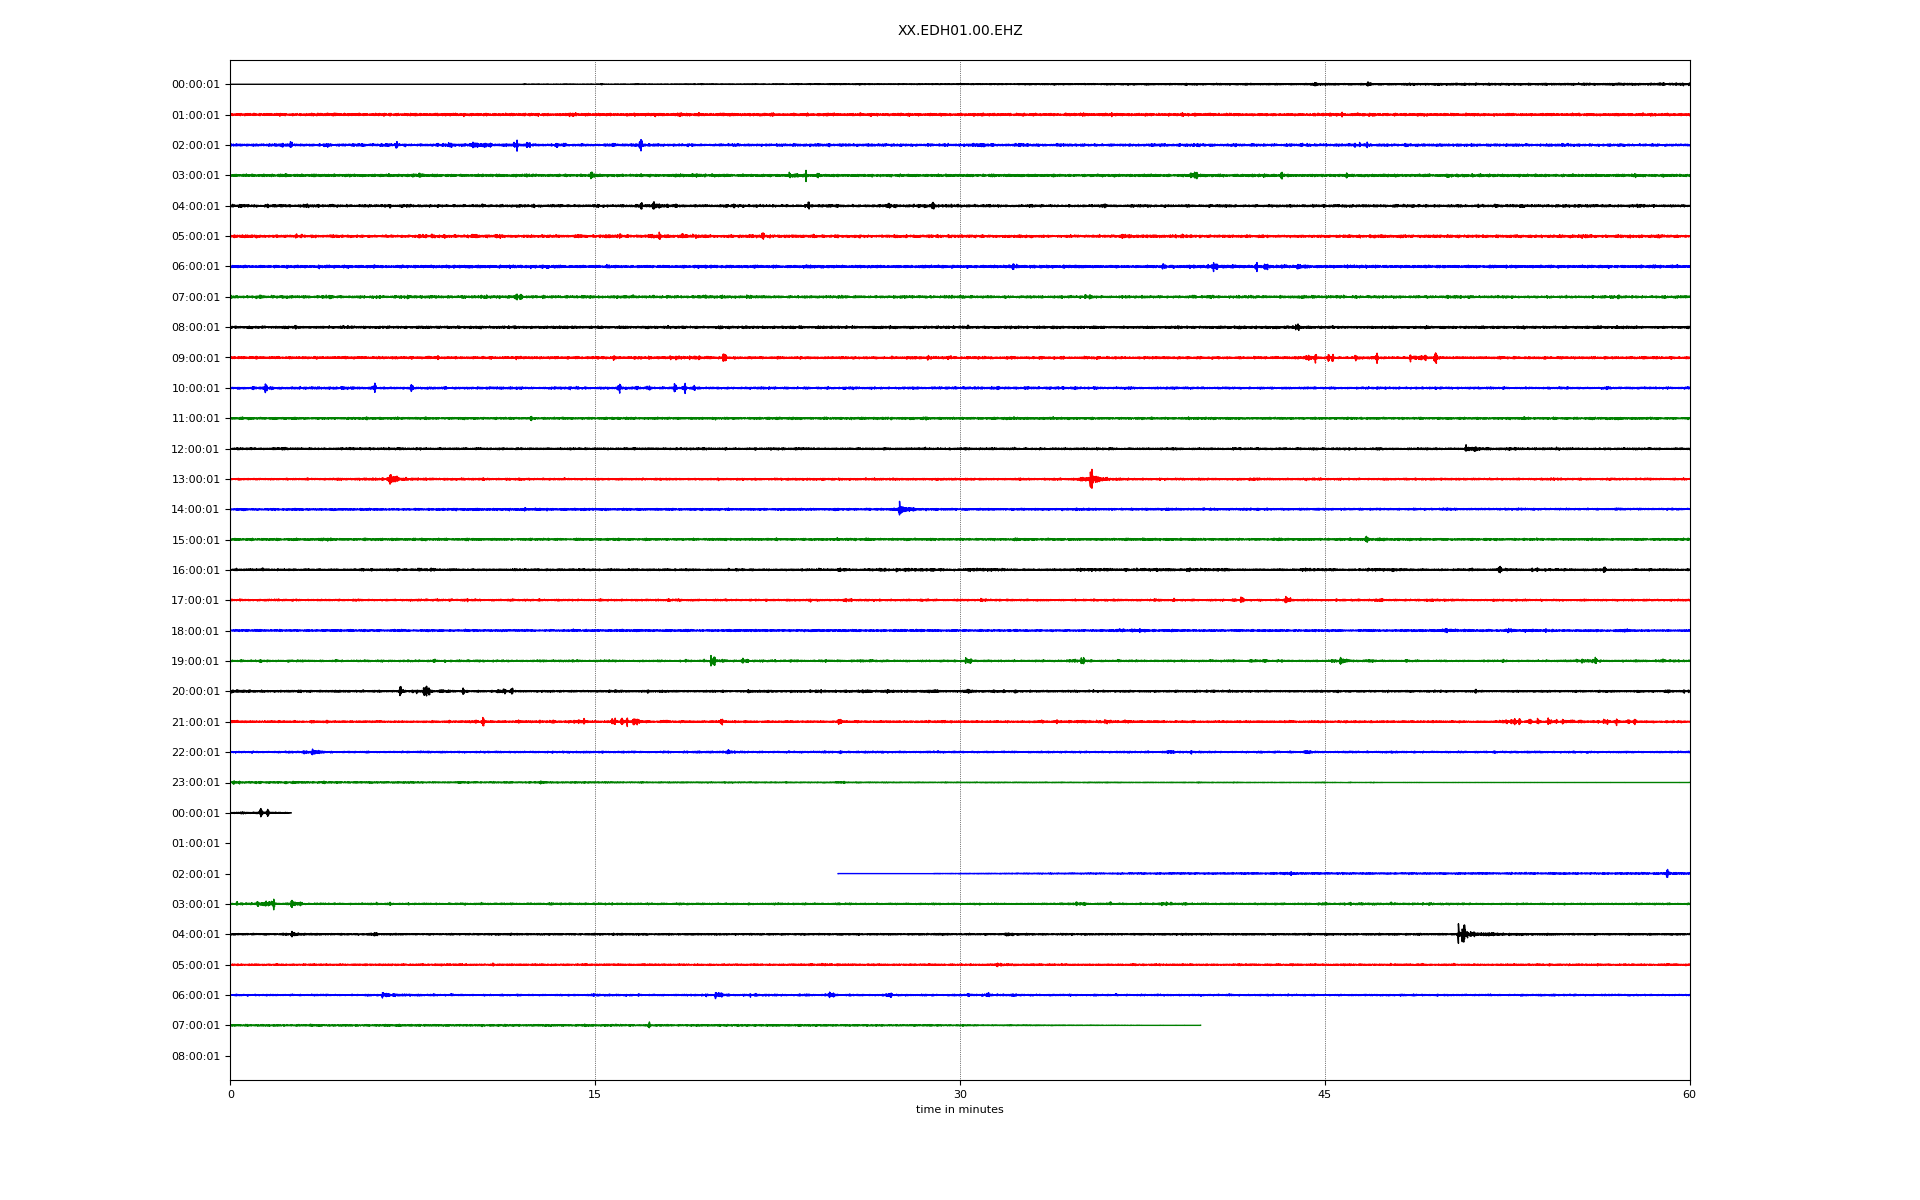
Task: Click the 19:00:01 row time label
Action: [x=195, y=661]
